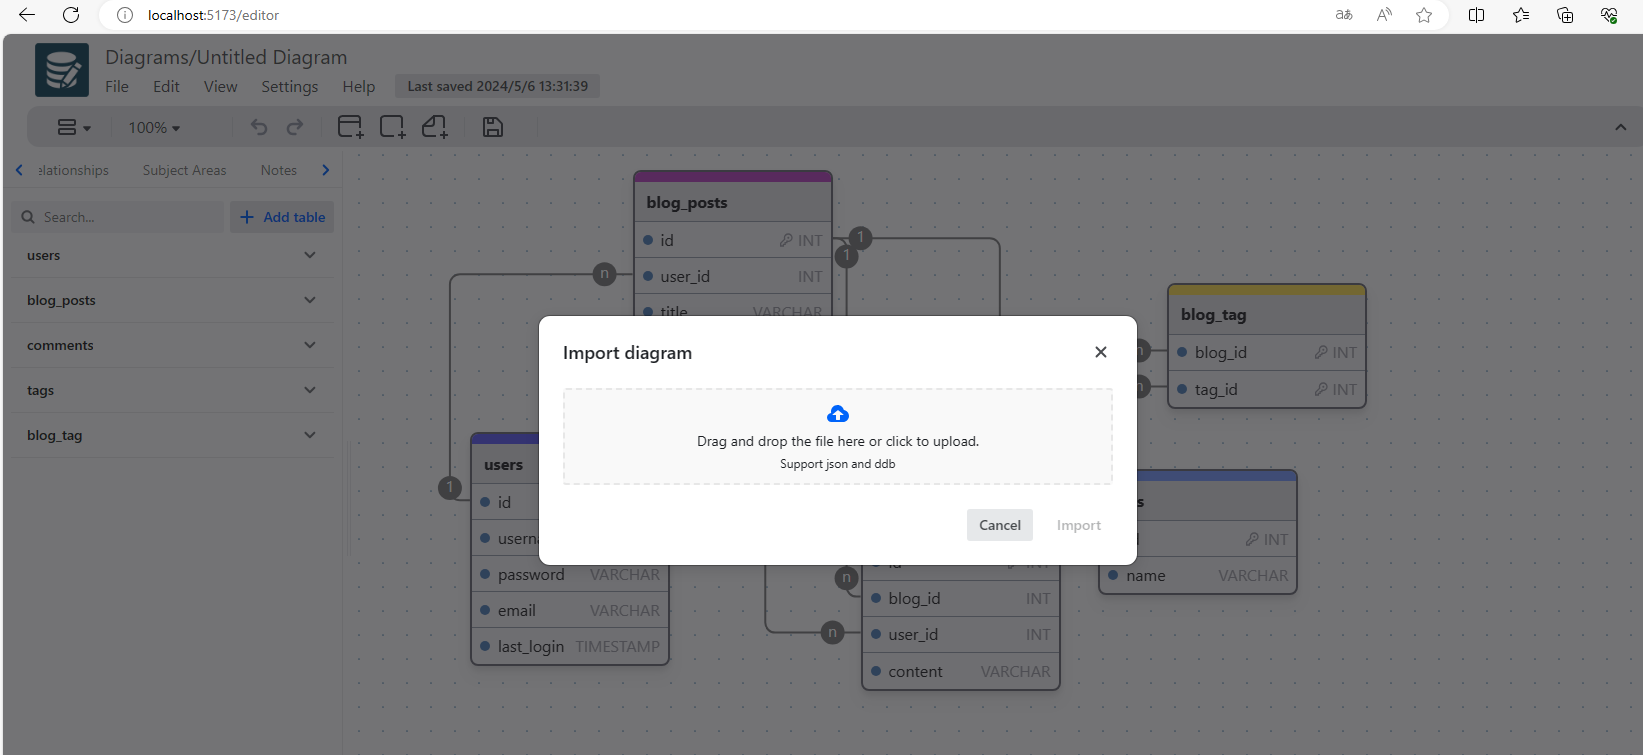Image resolution: width=1643 pixels, height=755 pixels.
Task: Click the n marker beside blog_posts user_id
Action: 604,274
